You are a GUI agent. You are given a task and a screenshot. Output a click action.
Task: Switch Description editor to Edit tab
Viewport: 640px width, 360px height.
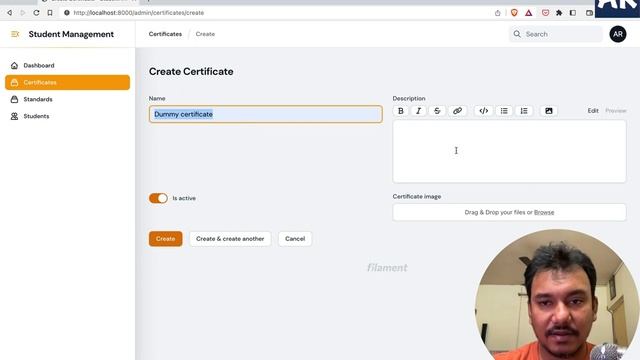click(593, 111)
